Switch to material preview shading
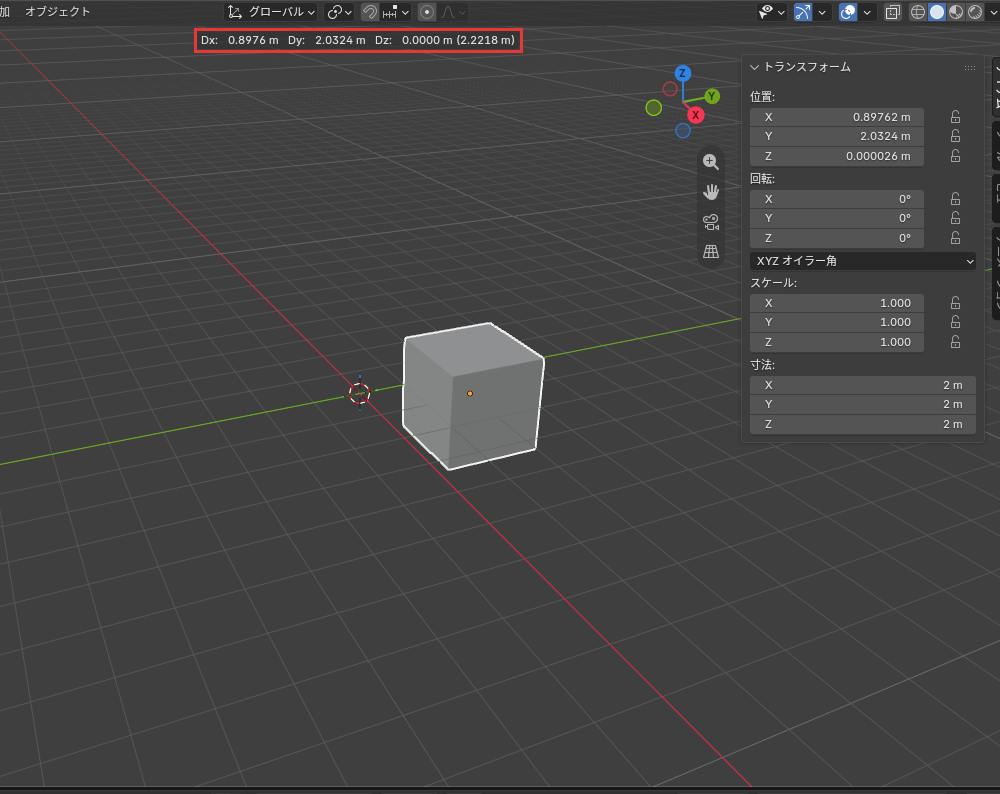The width and height of the screenshot is (1000, 794). pyautogui.click(x=956, y=12)
